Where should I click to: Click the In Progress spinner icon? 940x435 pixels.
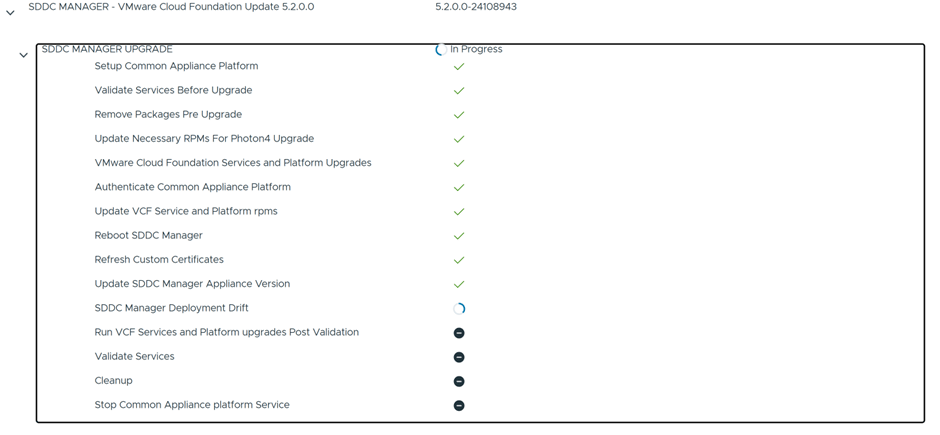(x=440, y=49)
